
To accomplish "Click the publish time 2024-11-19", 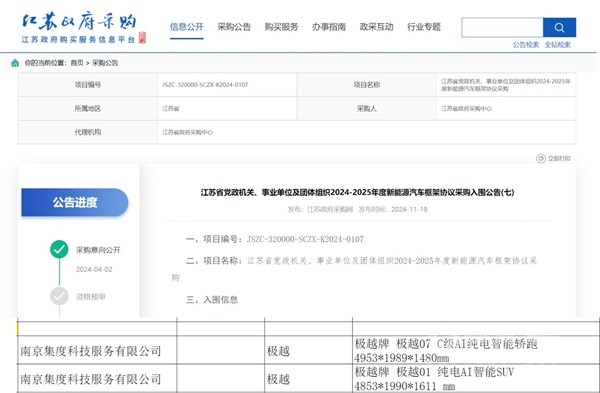I will pyautogui.click(x=409, y=209).
